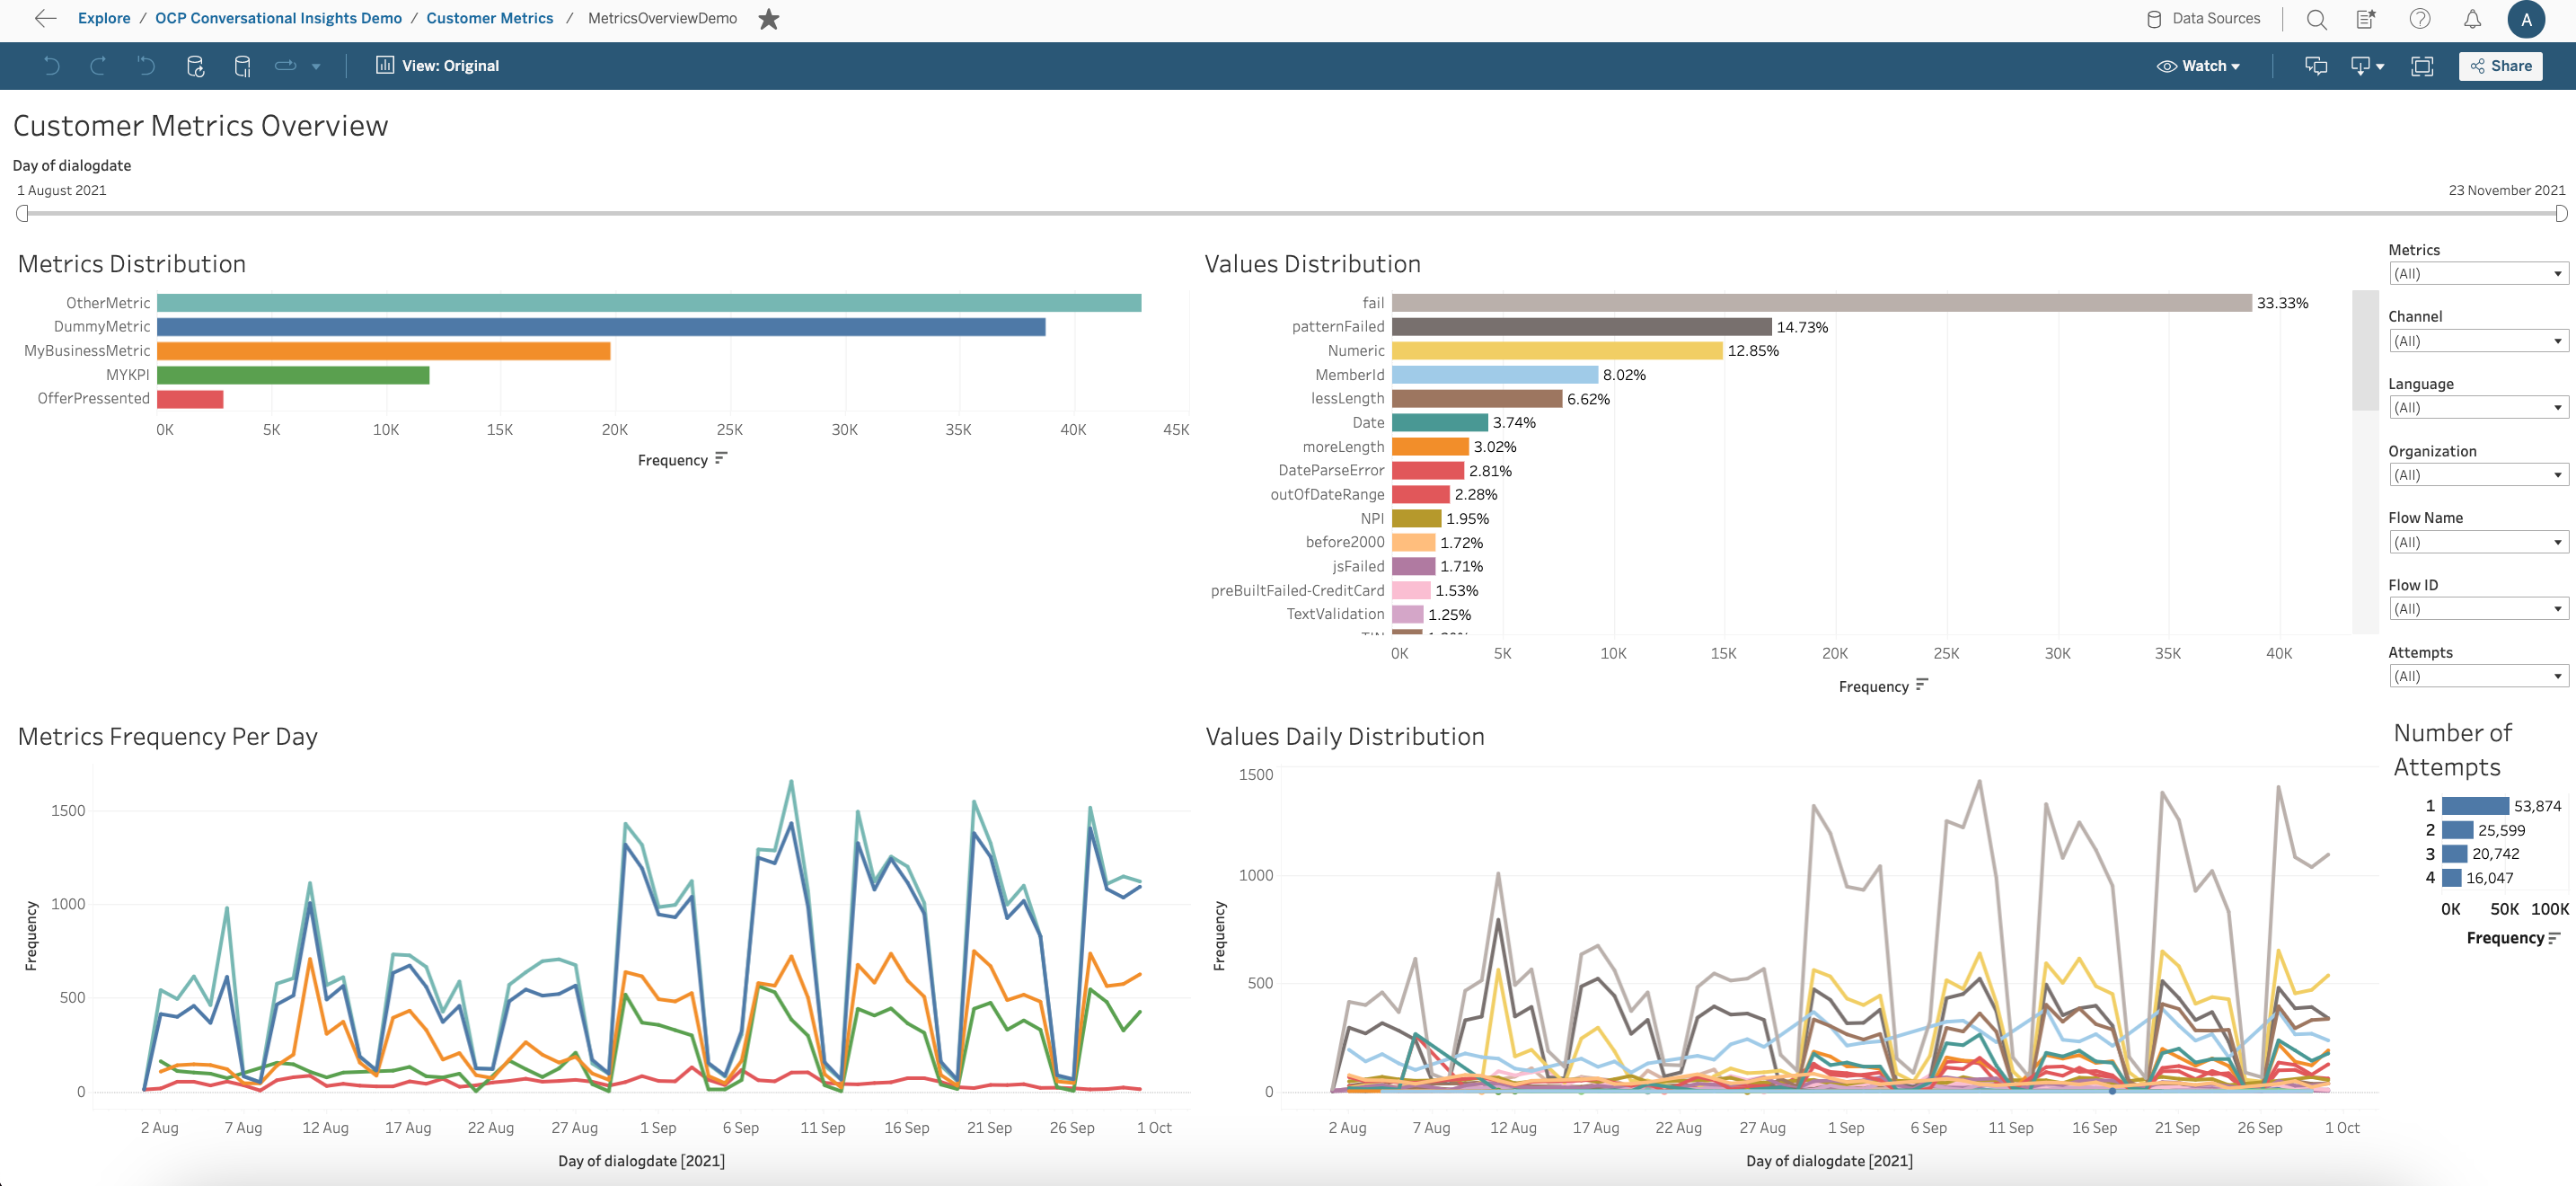Click the search magnifier icon
This screenshot has width=2576, height=1186.
pos(2316,19)
